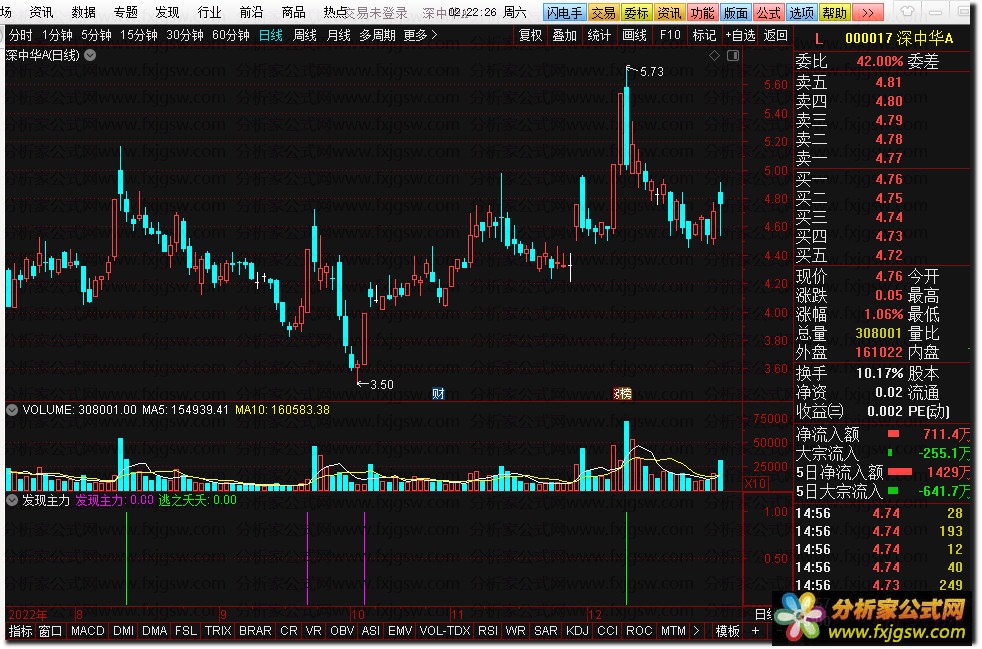Open the 发现 menu
This screenshot has height=649, width=982.
coord(167,12)
